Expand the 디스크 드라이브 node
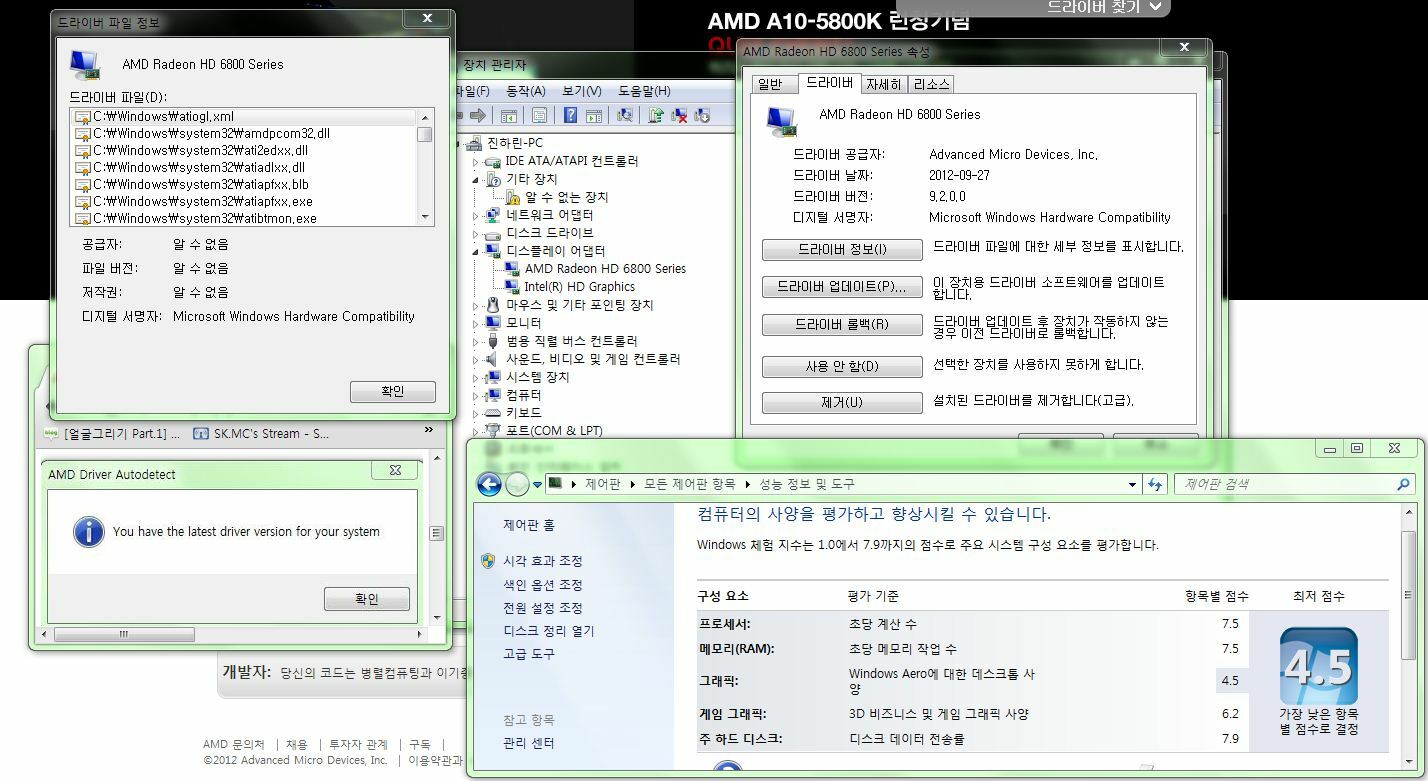Screen dimensions: 1428x781 point(476,233)
